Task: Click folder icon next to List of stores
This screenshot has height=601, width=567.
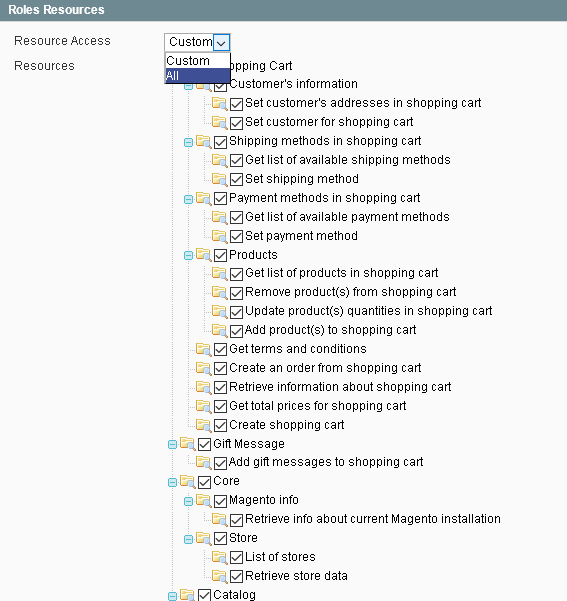Action: (220, 557)
